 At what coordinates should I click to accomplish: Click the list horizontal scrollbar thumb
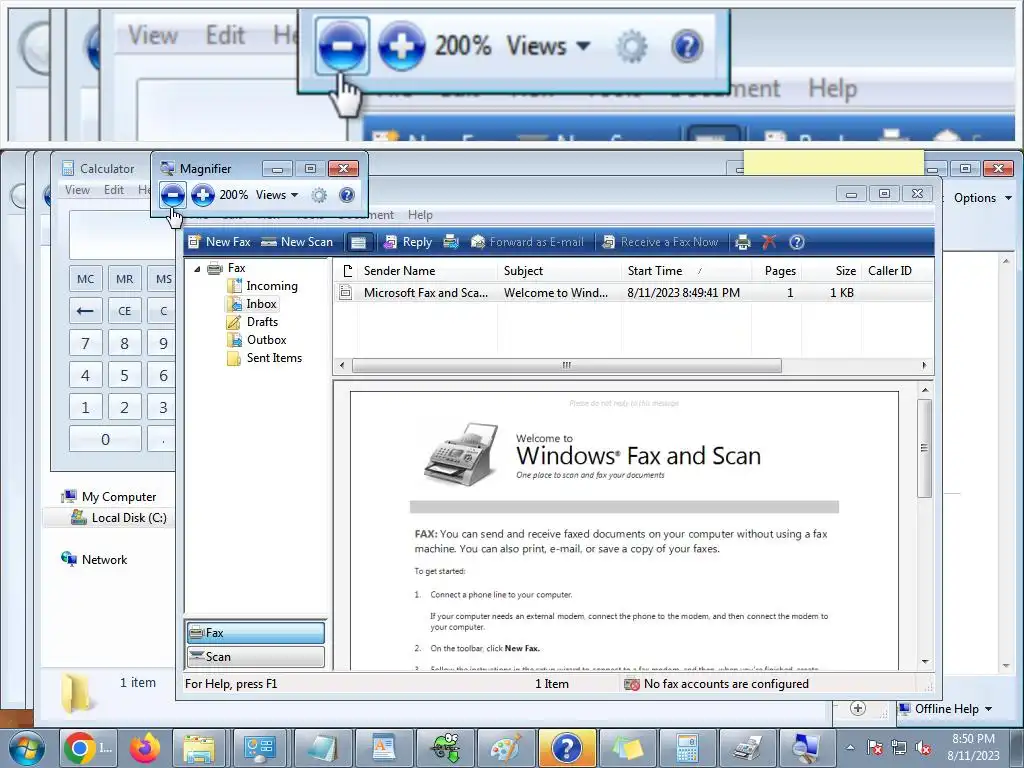click(x=567, y=365)
